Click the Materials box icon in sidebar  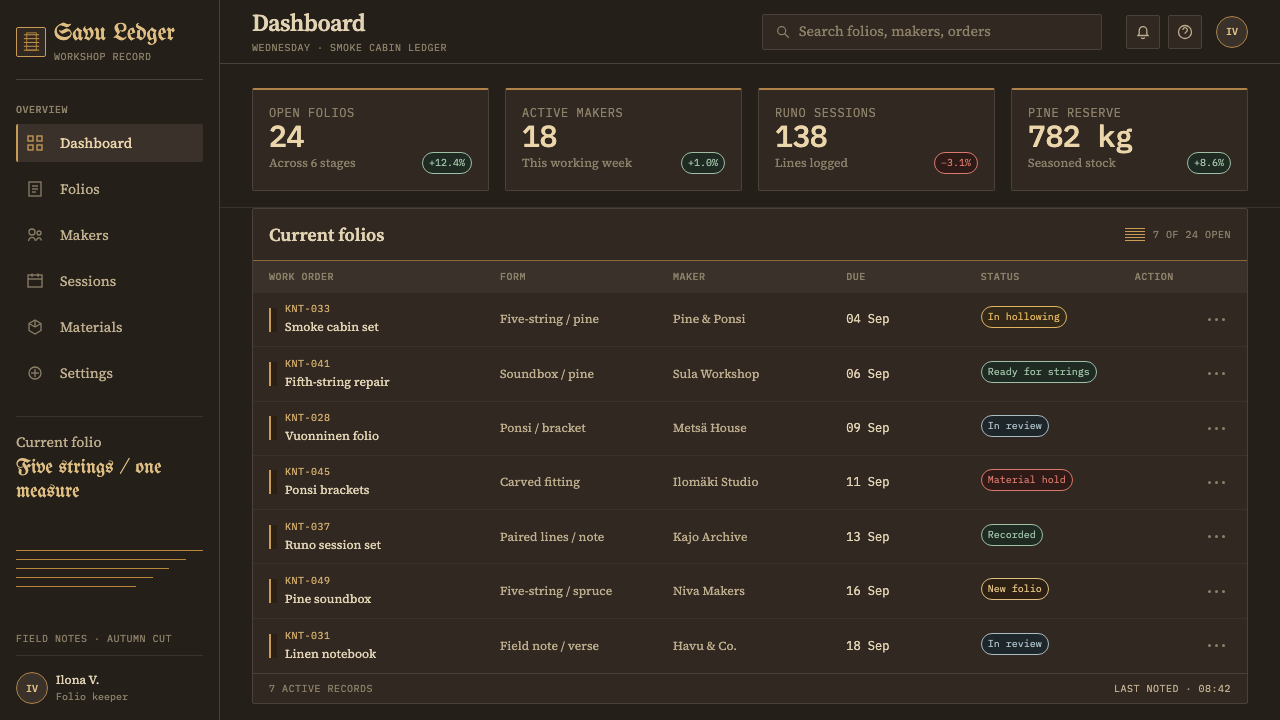coord(35,327)
